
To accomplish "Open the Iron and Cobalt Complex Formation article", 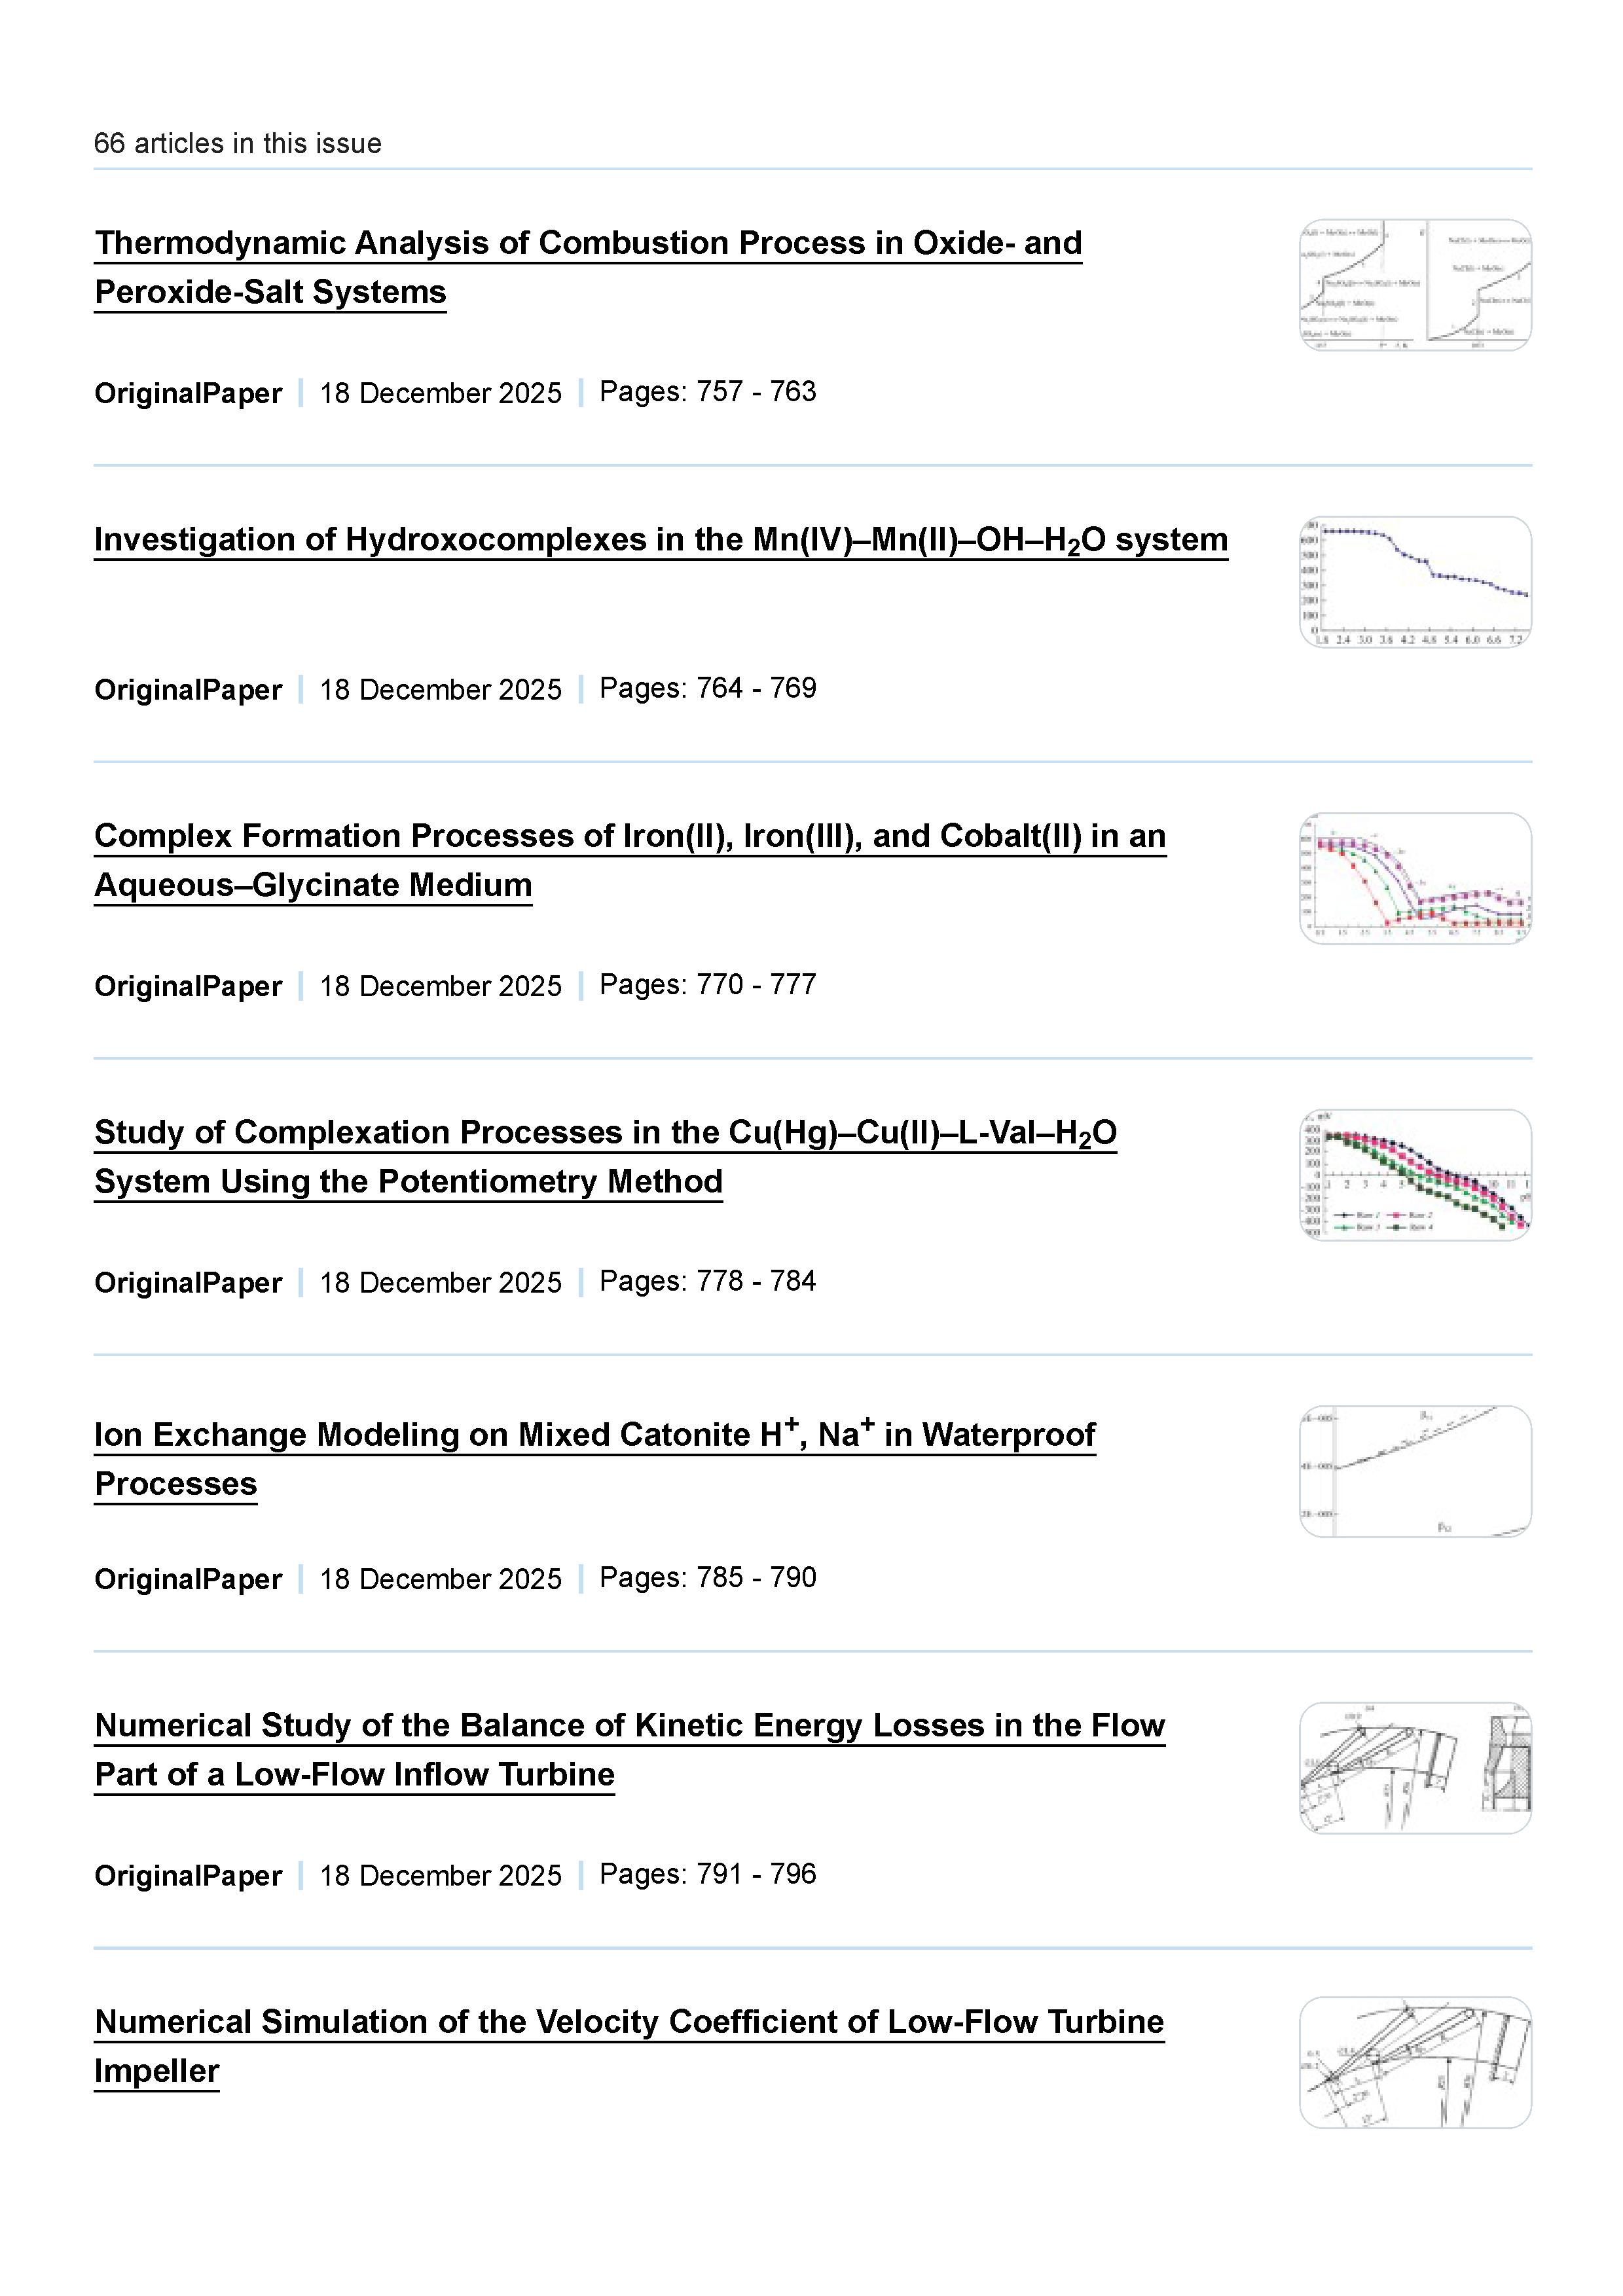I will pos(630,837).
